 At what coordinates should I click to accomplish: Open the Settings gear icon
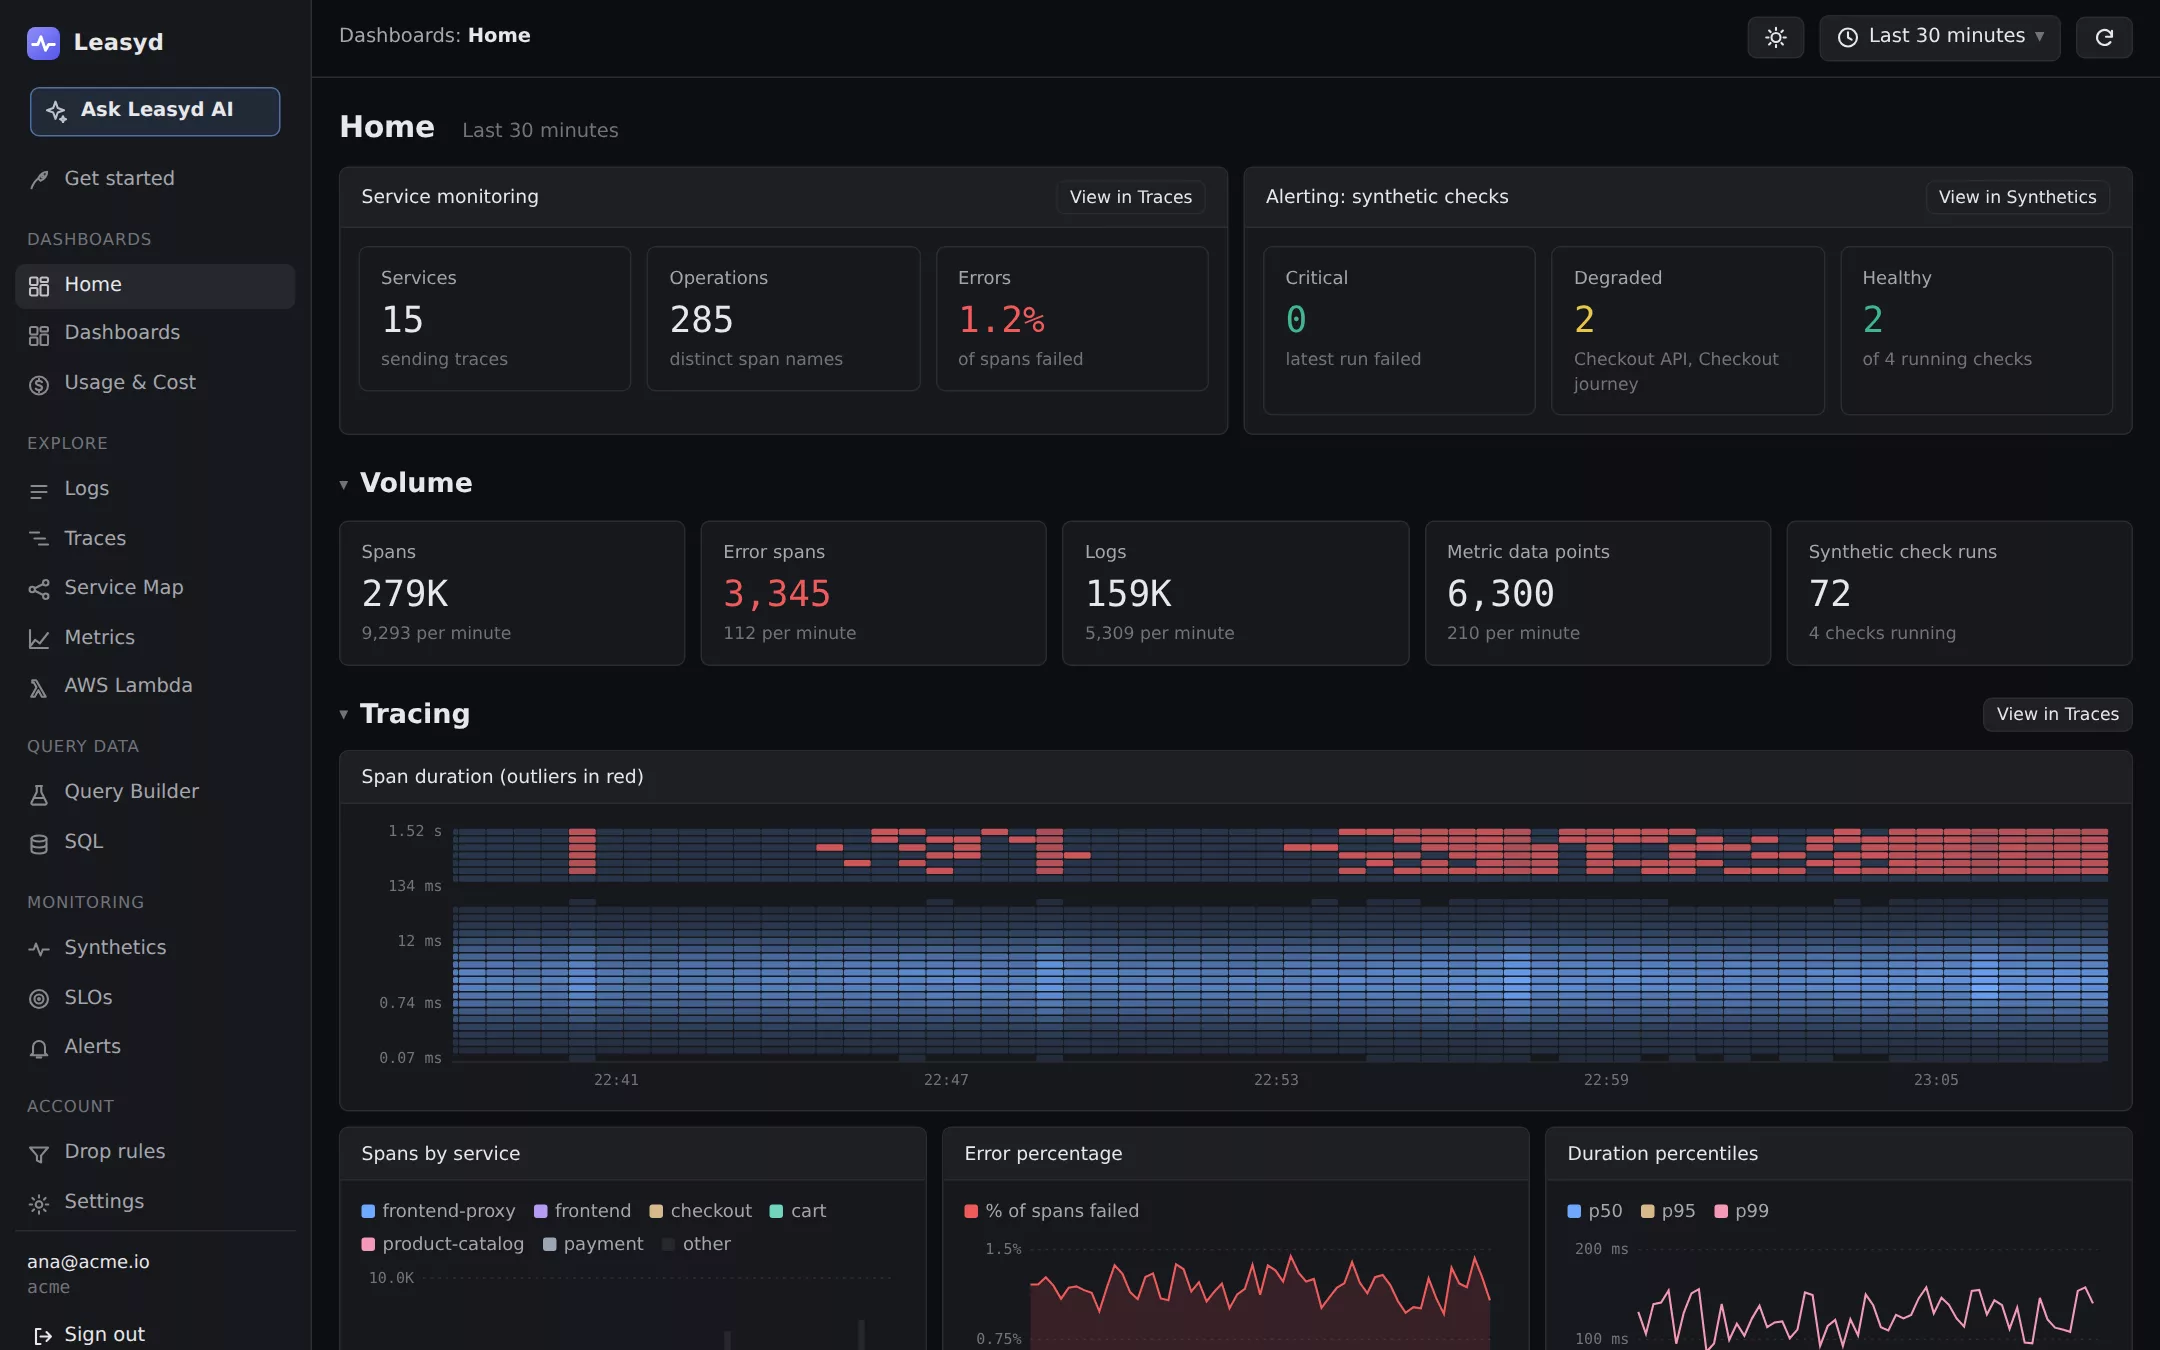coord(39,1203)
